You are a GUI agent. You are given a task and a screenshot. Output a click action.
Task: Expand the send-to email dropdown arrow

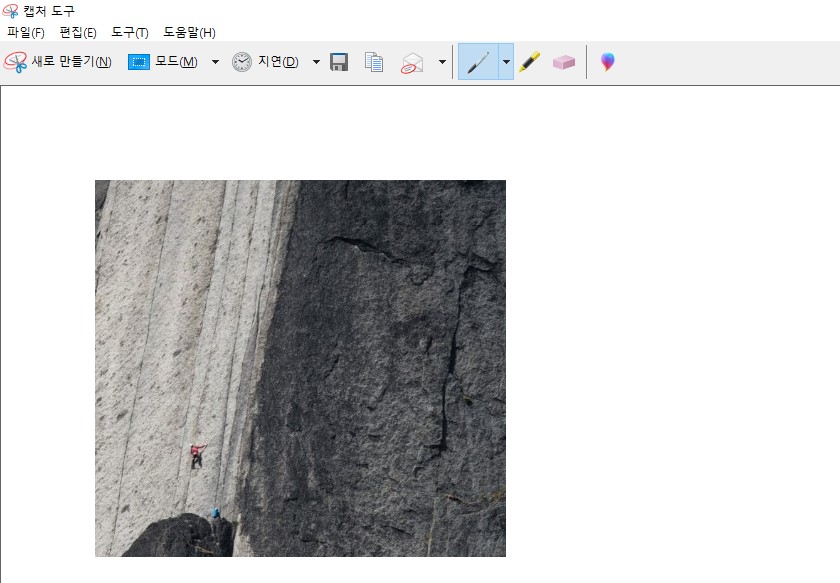pyautogui.click(x=442, y=62)
